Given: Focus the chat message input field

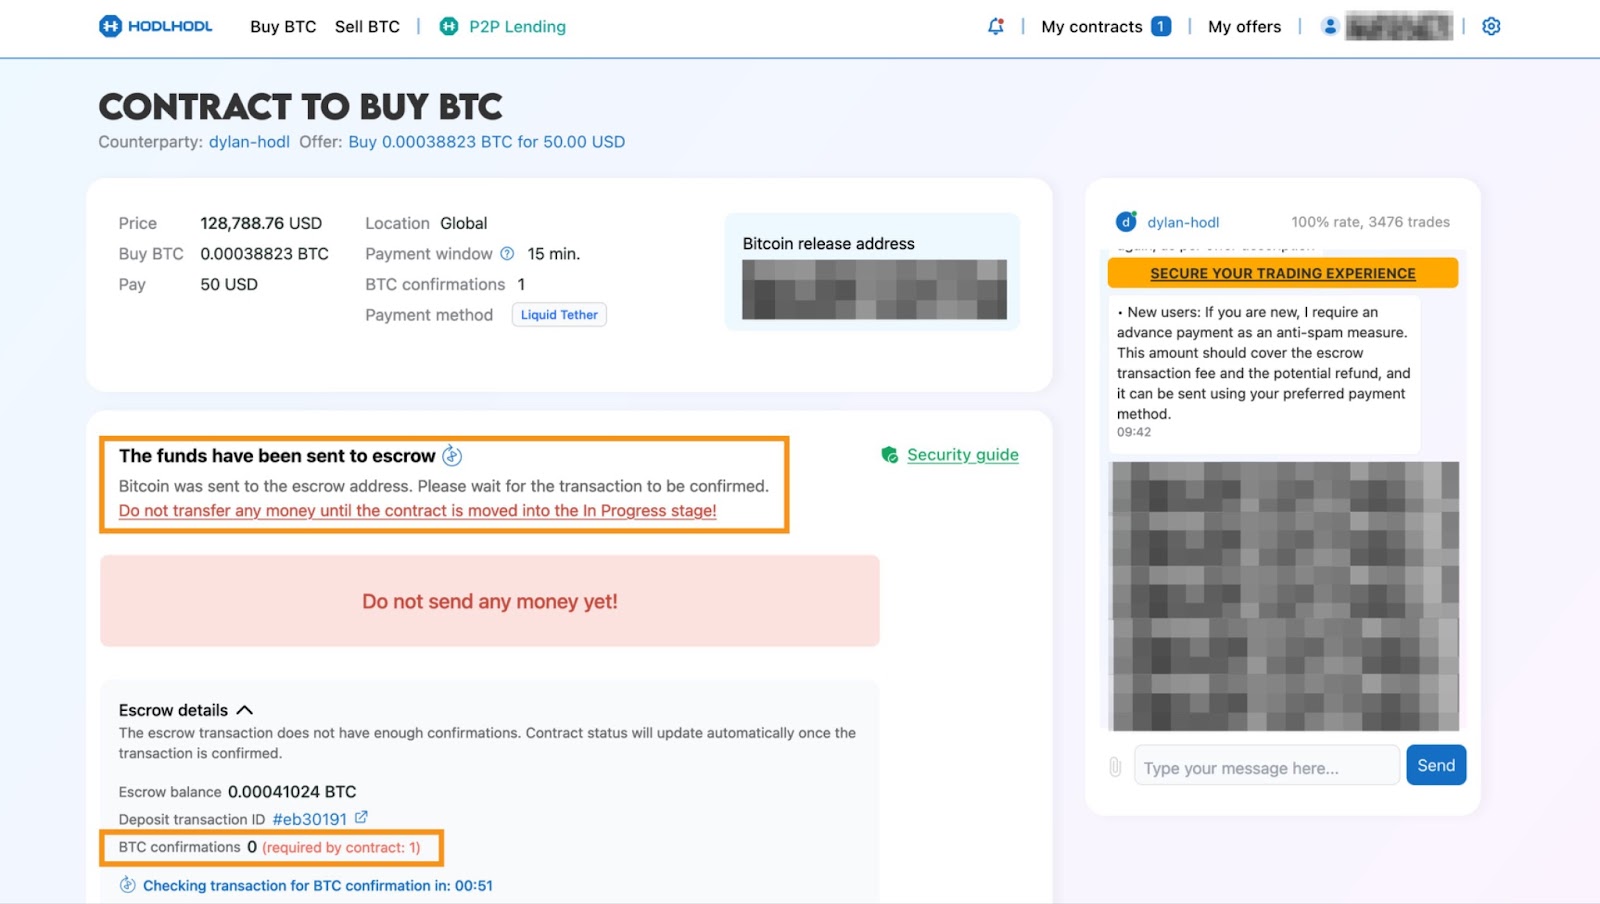Looking at the screenshot, I should [x=1266, y=767].
